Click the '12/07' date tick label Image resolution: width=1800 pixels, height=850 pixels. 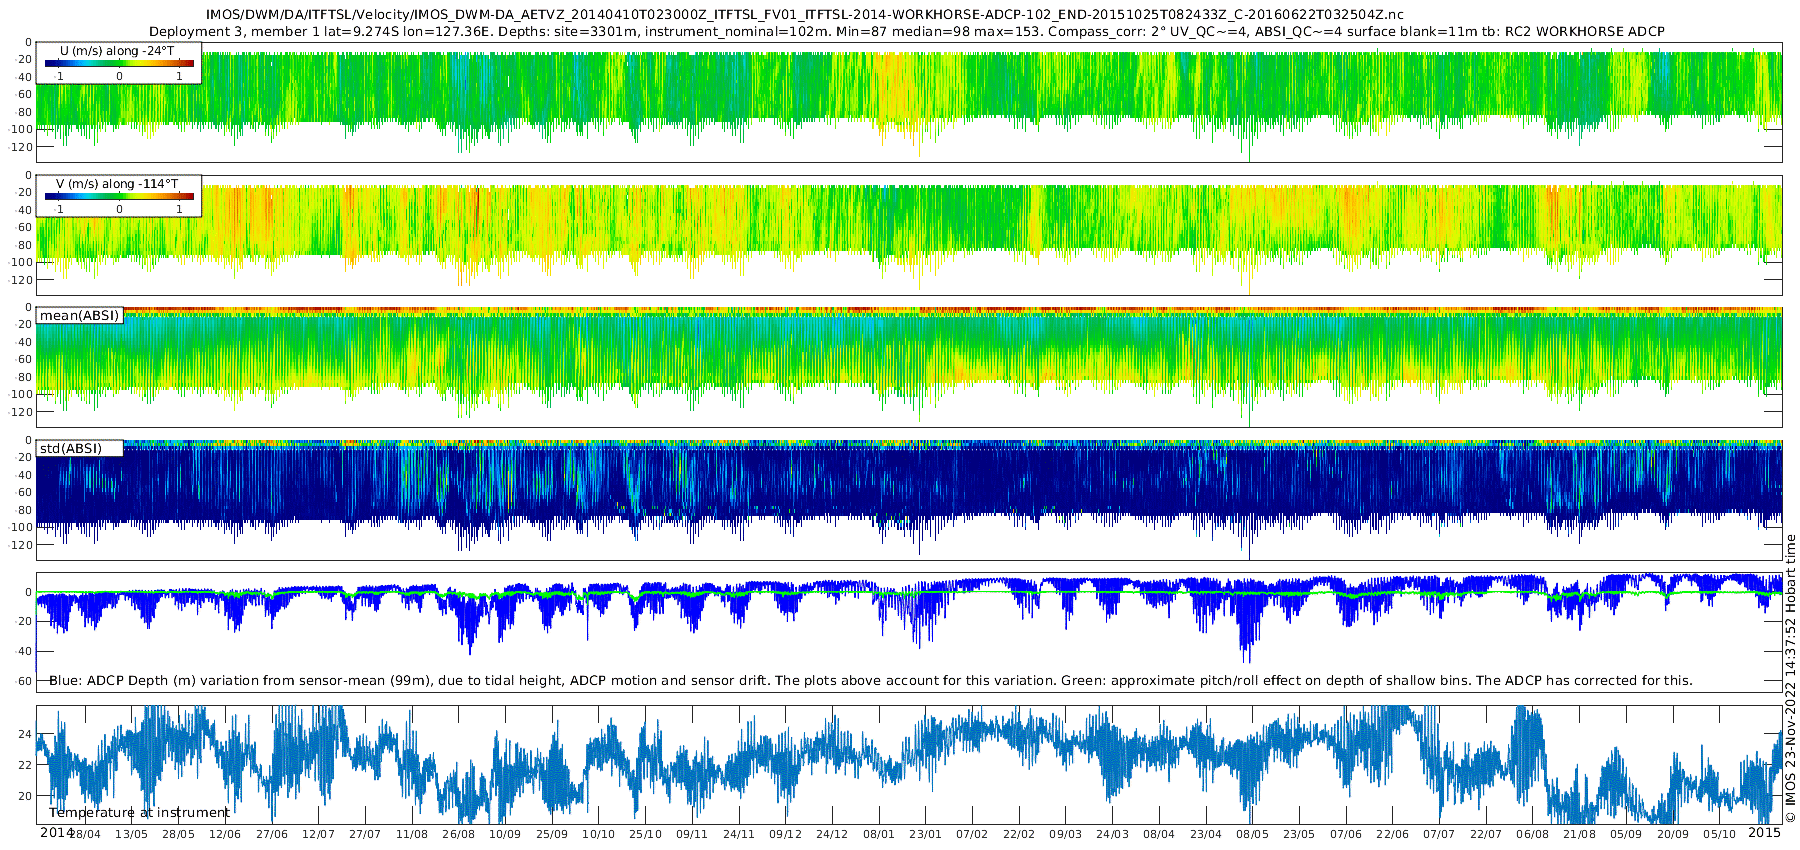[x=318, y=834]
